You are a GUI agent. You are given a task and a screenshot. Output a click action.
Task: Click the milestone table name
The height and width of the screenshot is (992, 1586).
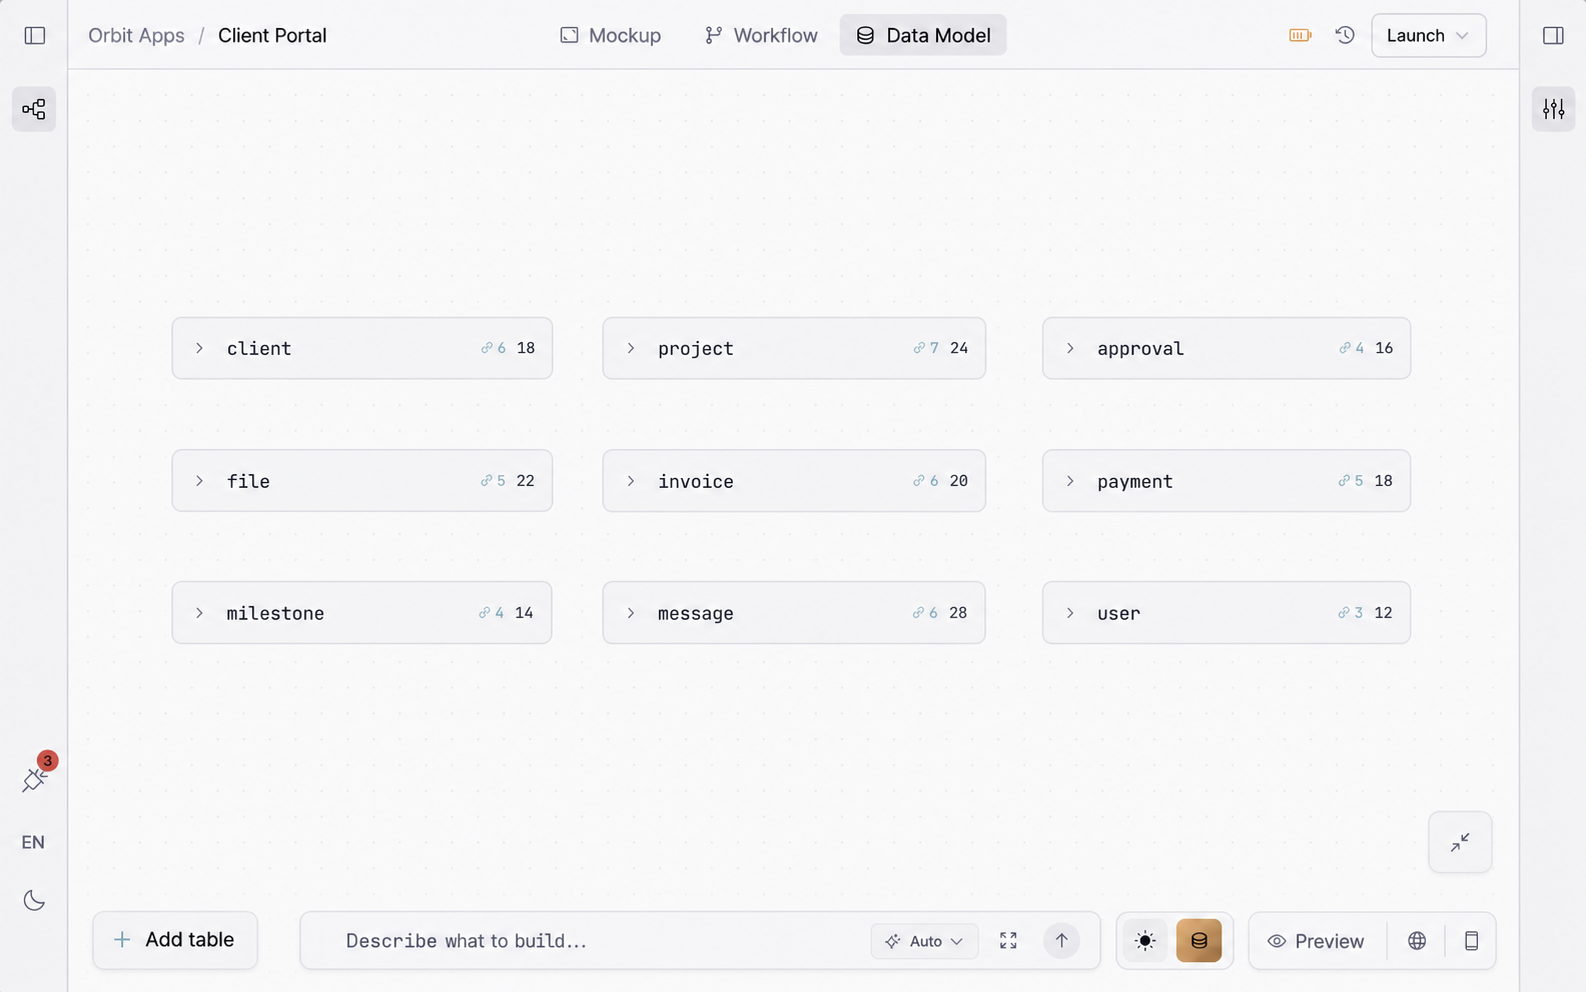coord(275,613)
